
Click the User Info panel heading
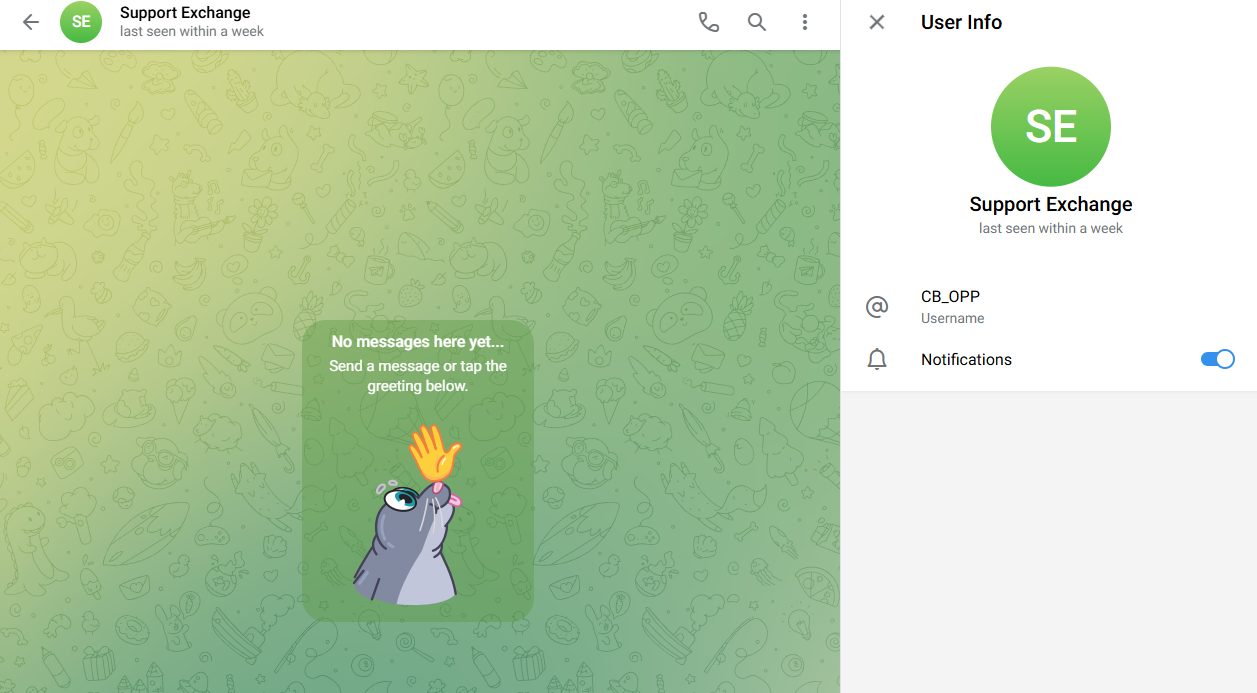click(x=961, y=22)
